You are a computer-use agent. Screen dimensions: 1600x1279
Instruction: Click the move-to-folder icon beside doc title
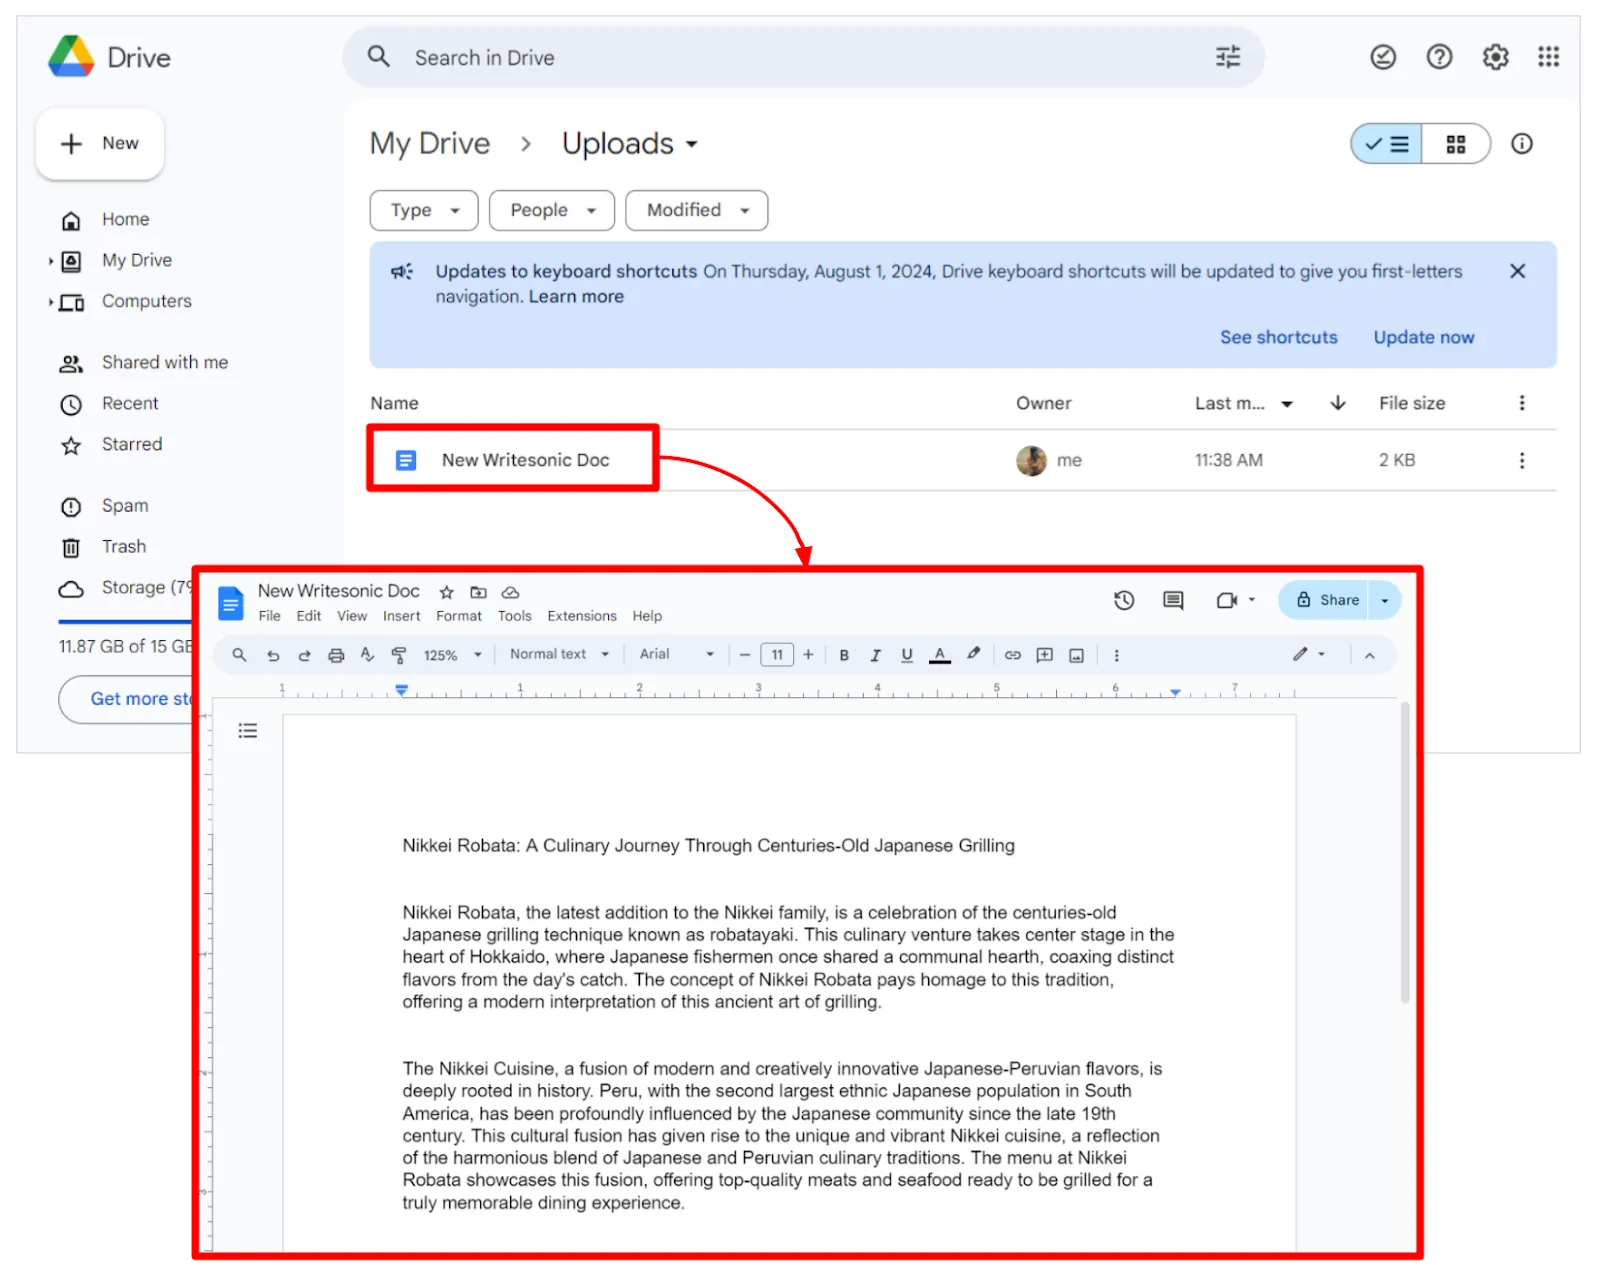pos(479,592)
